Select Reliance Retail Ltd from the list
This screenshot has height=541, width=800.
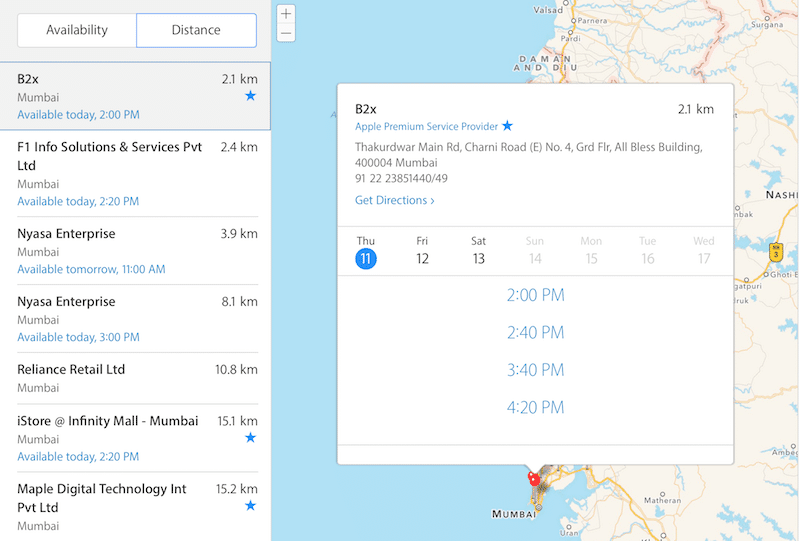coord(71,369)
